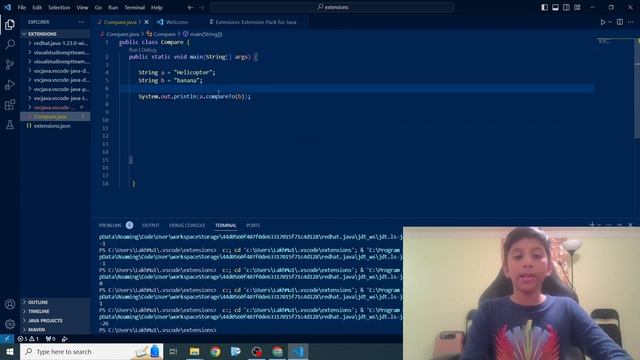Click the Compare class breadcrumb
The height and width of the screenshot is (360, 640).
[x=162, y=34]
